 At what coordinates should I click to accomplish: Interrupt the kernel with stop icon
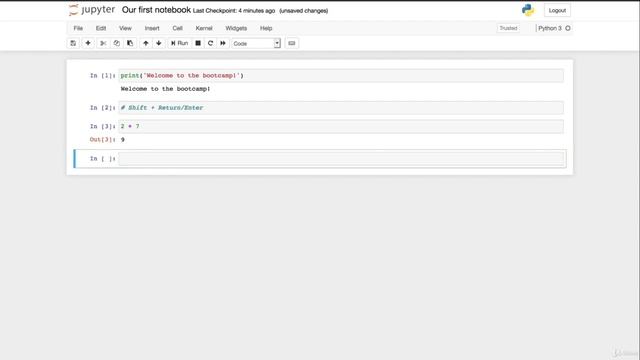coord(198,43)
